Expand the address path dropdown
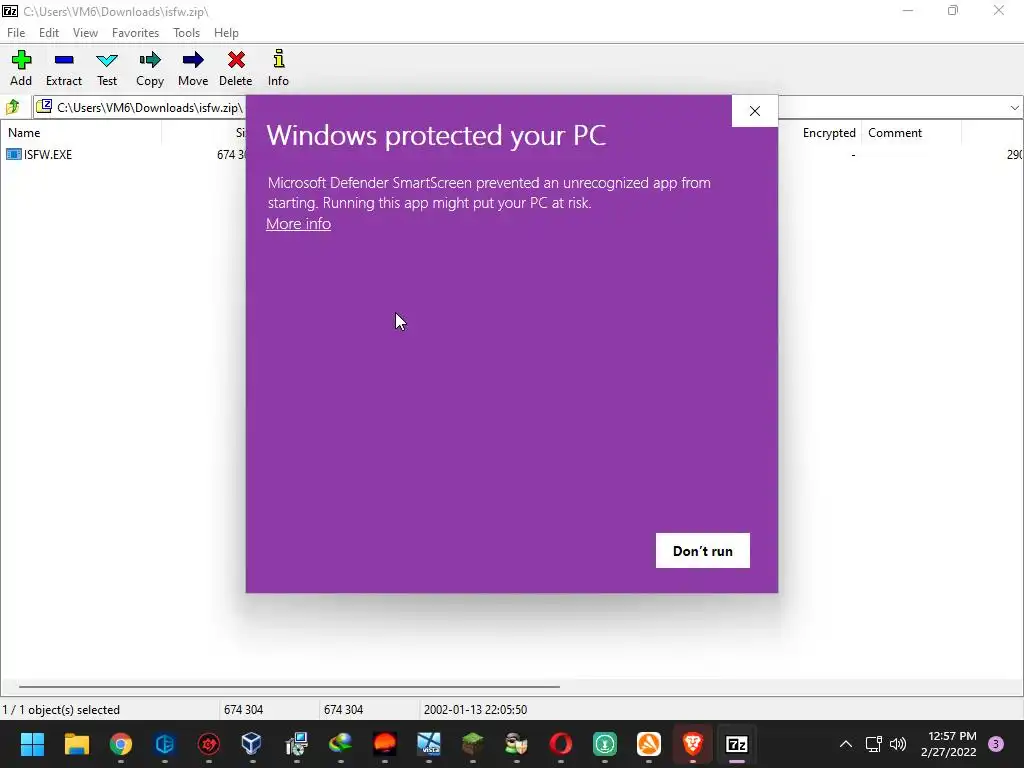Image resolution: width=1024 pixels, height=768 pixels. (x=1014, y=108)
